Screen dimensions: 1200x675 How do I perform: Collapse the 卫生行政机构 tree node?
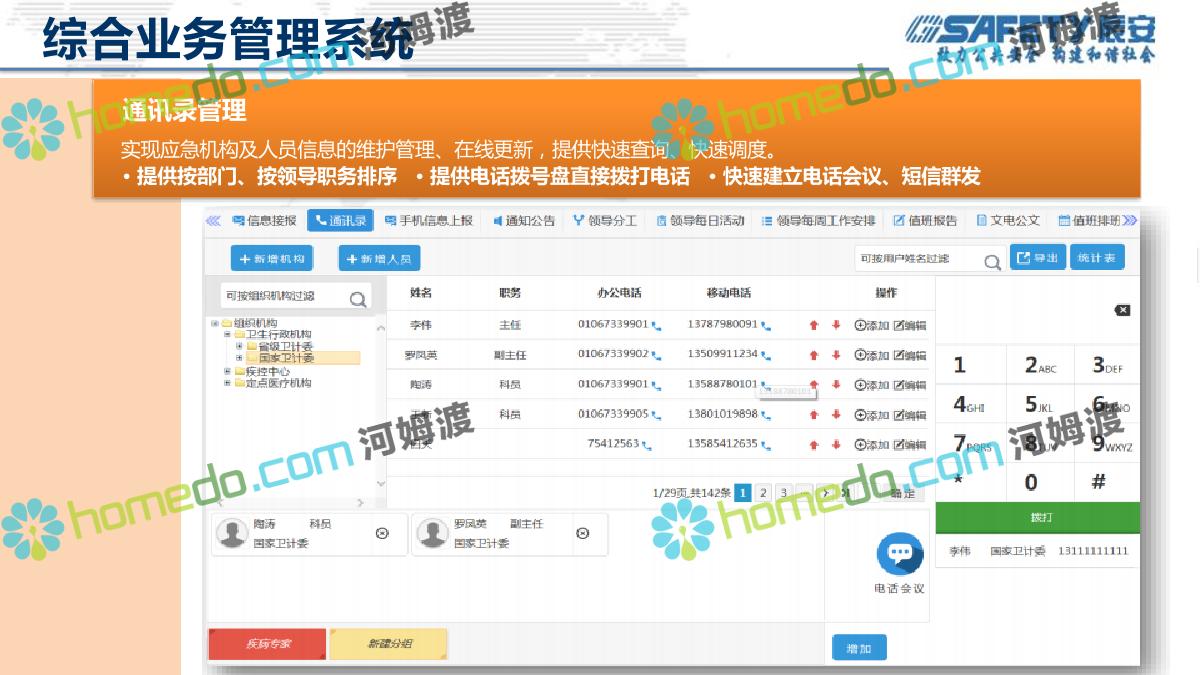click(227, 335)
